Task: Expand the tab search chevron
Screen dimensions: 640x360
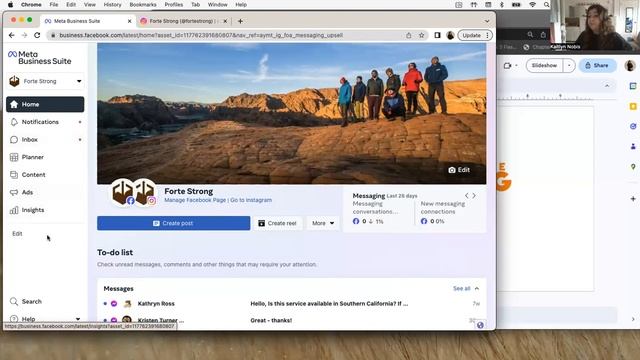Action: [487, 21]
